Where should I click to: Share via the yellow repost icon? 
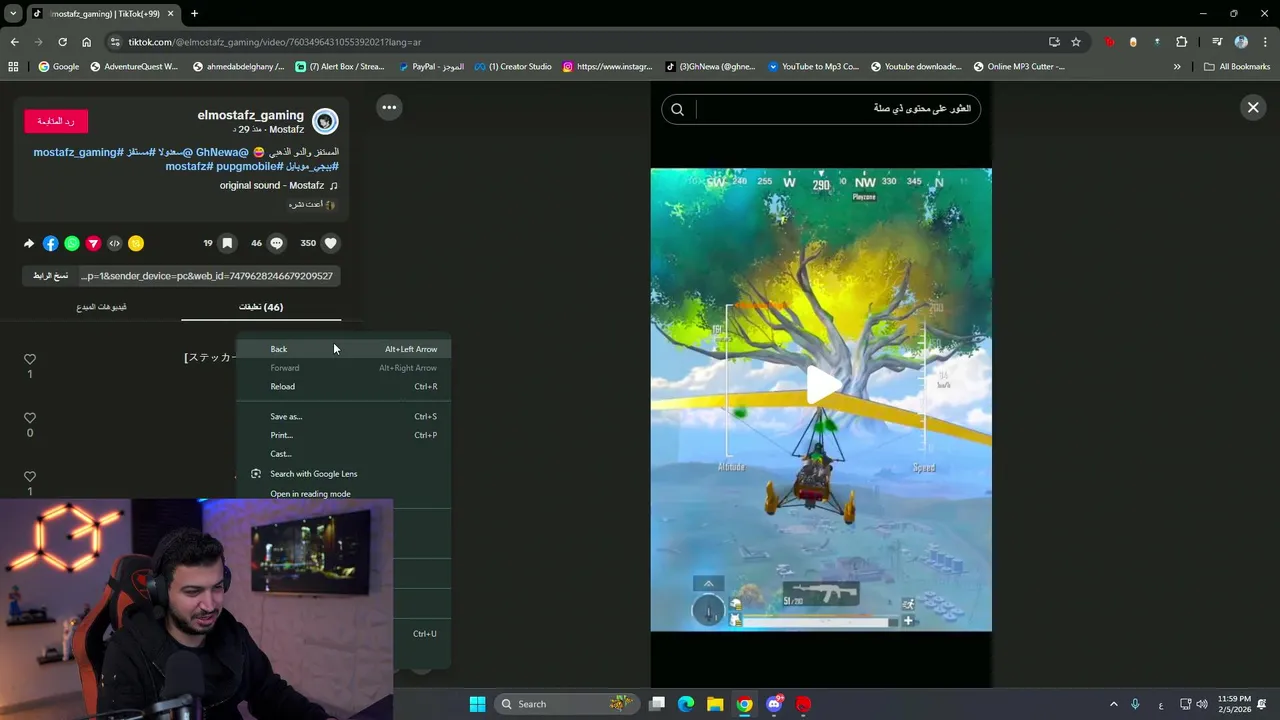(x=136, y=243)
